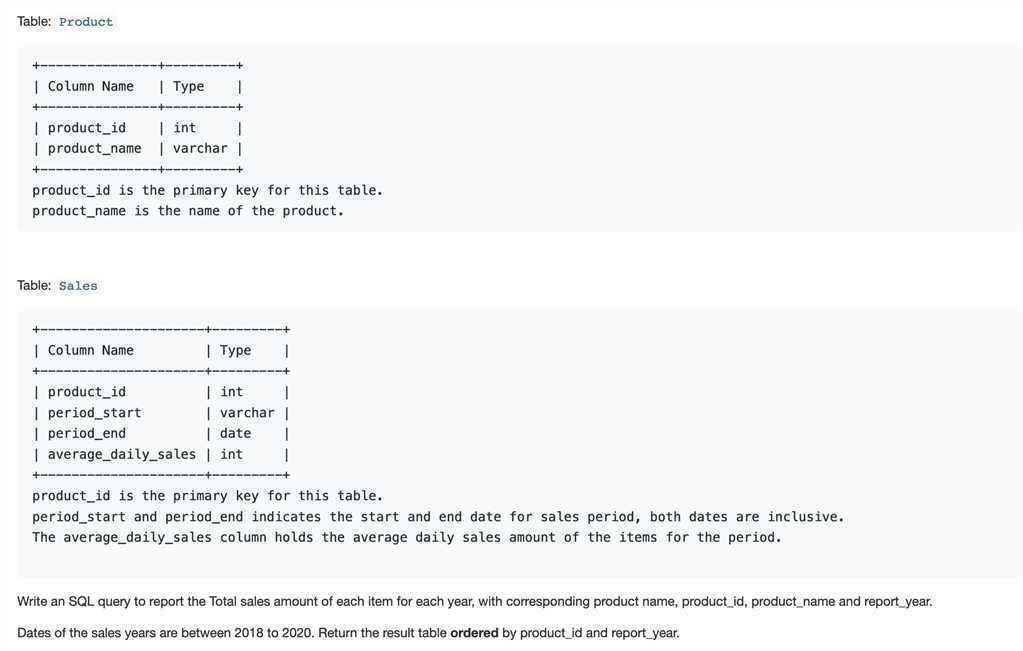Click Type header in Sales table
1023x651 pixels.
pyautogui.click(x=235, y=350)
